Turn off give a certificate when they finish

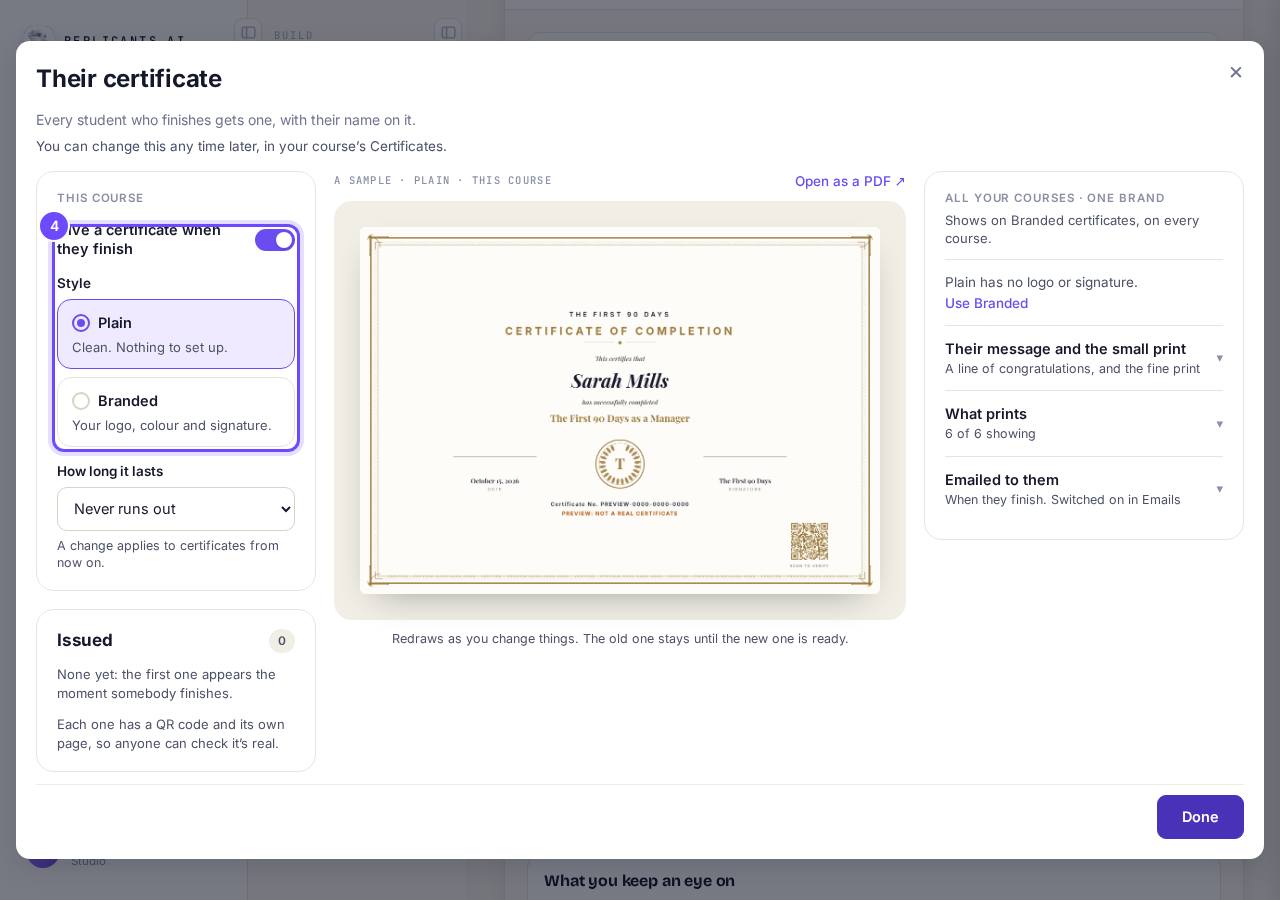[x=275, y=240]
